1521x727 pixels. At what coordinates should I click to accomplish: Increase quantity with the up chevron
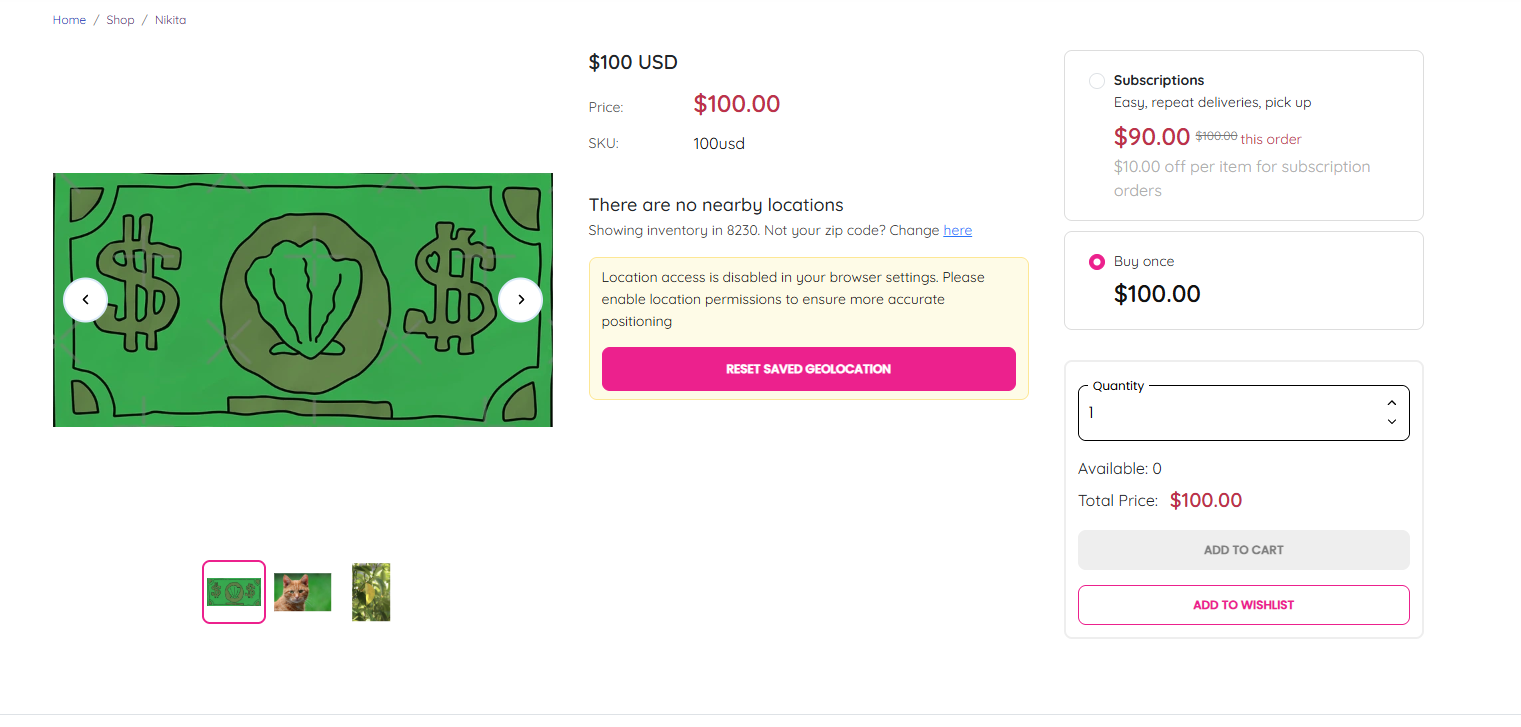click(1391, 403)
